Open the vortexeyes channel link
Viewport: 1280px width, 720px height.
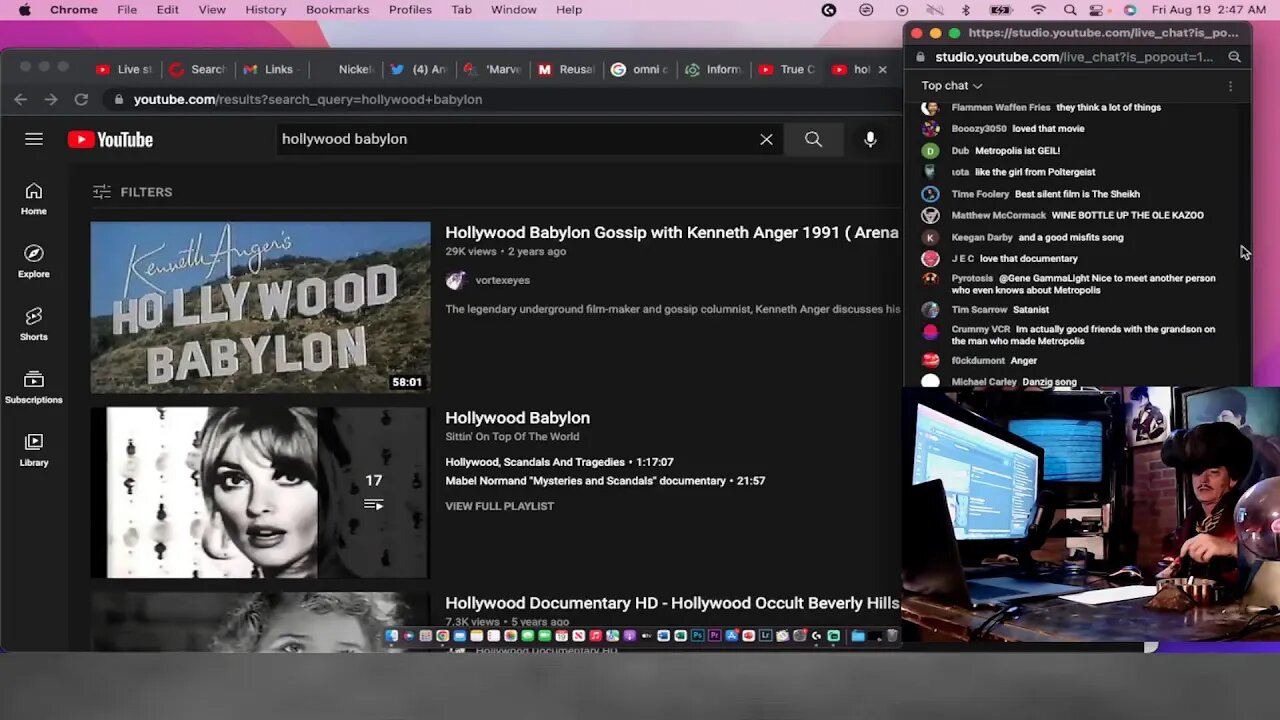[502, 280]
